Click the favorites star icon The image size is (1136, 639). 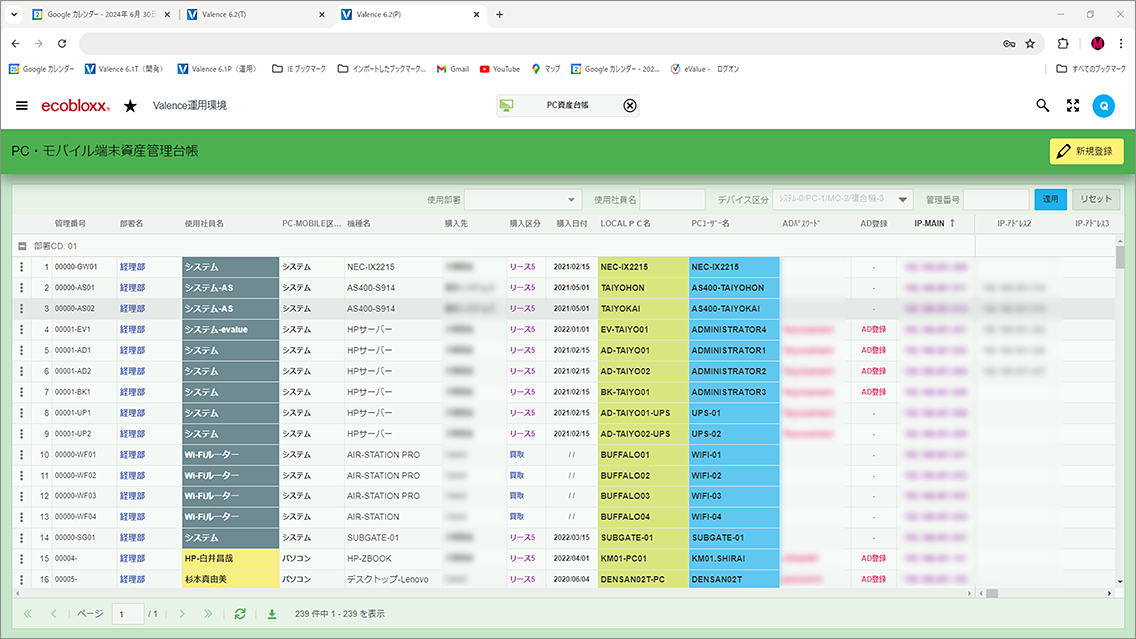click(130, 106)
